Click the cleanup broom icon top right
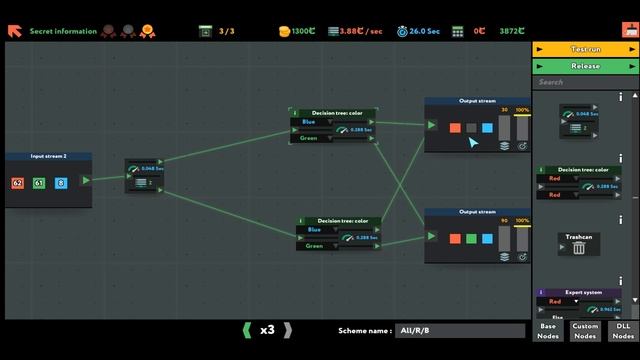Viewport: 640px width, 360px height. pyautogui.click(x=630, y=31)
